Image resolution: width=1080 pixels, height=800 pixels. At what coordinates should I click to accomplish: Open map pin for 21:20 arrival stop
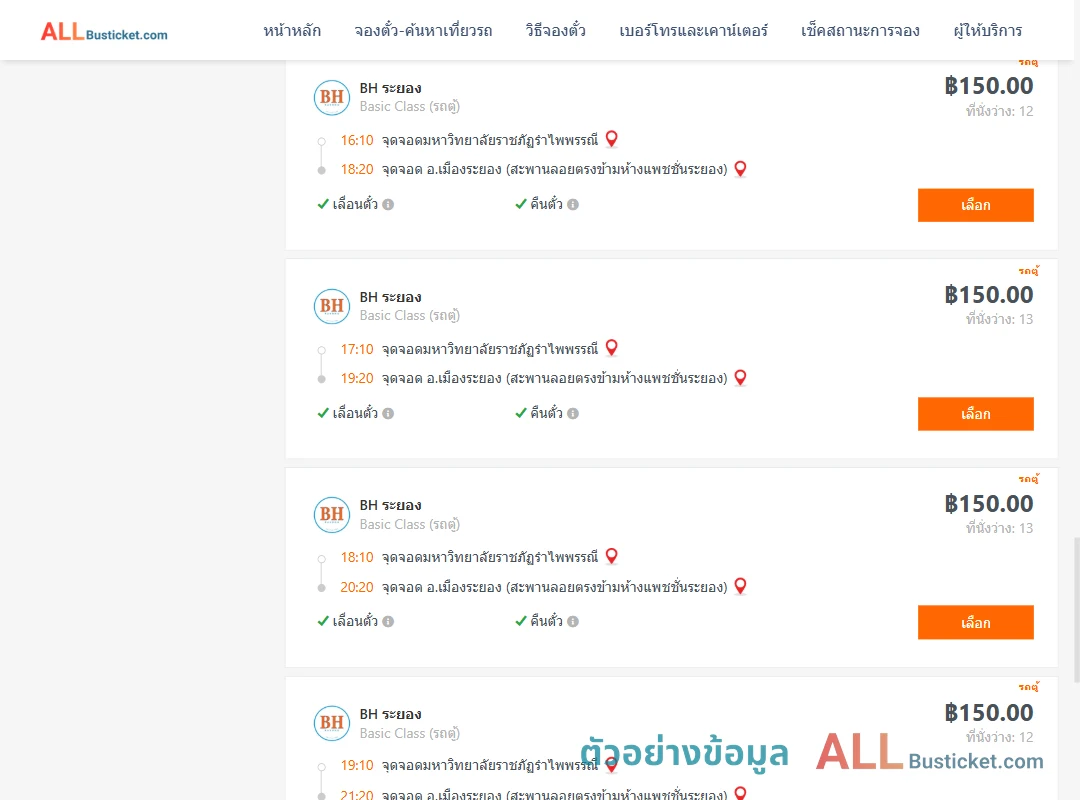(740, 792)
